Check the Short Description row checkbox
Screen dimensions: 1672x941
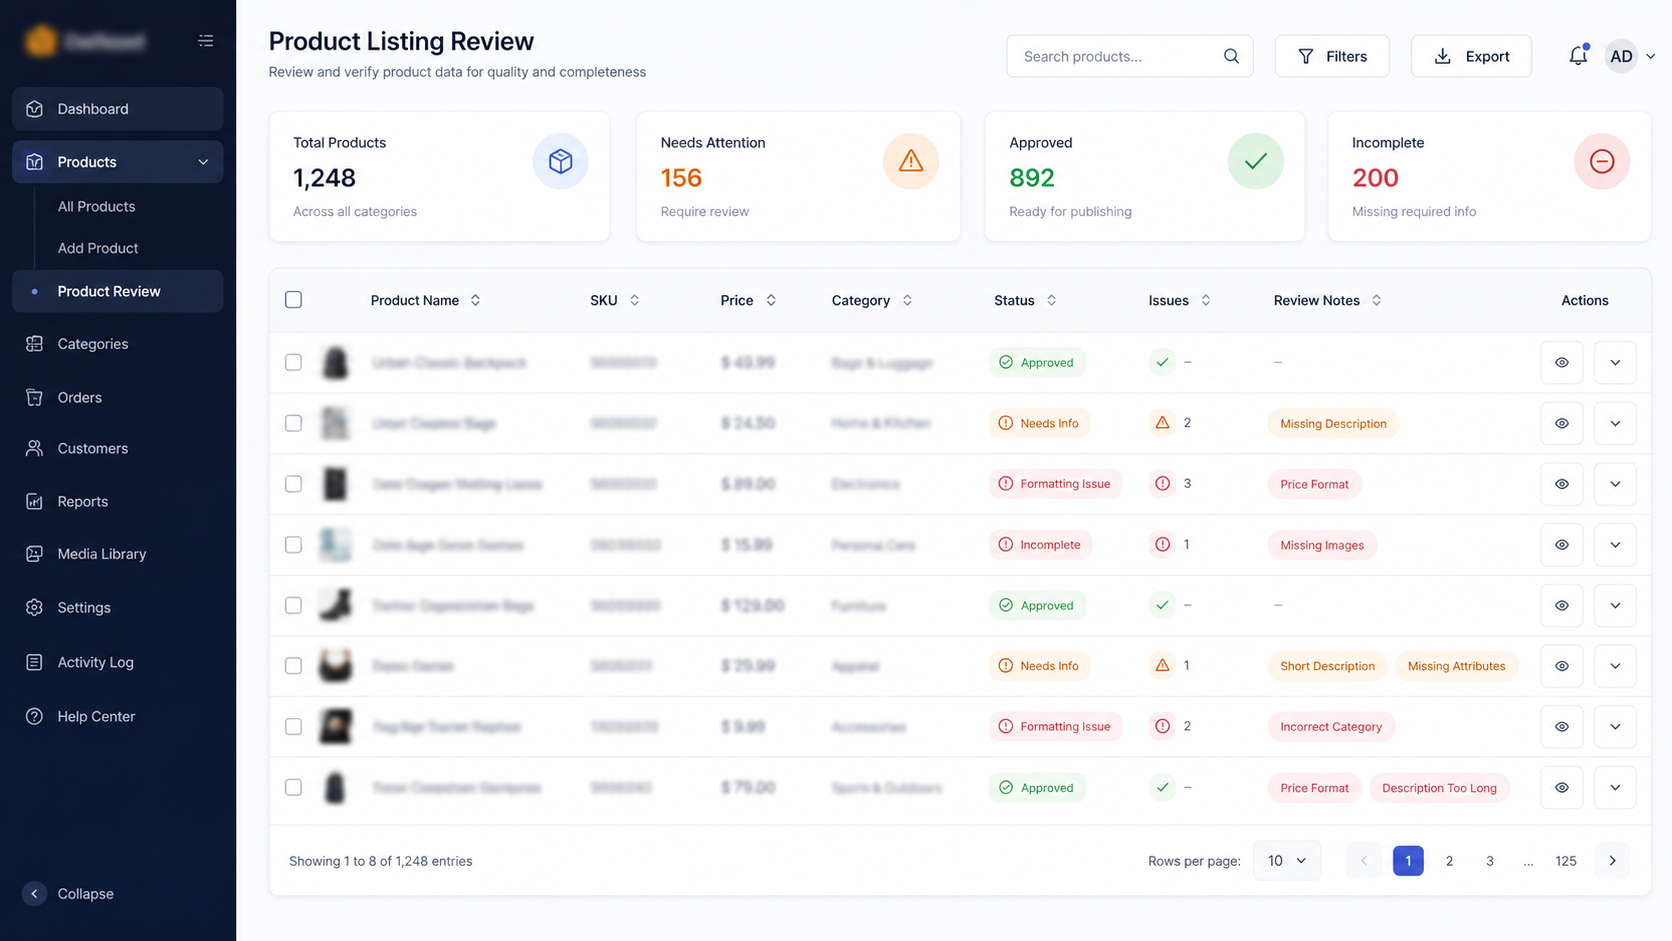293,666
